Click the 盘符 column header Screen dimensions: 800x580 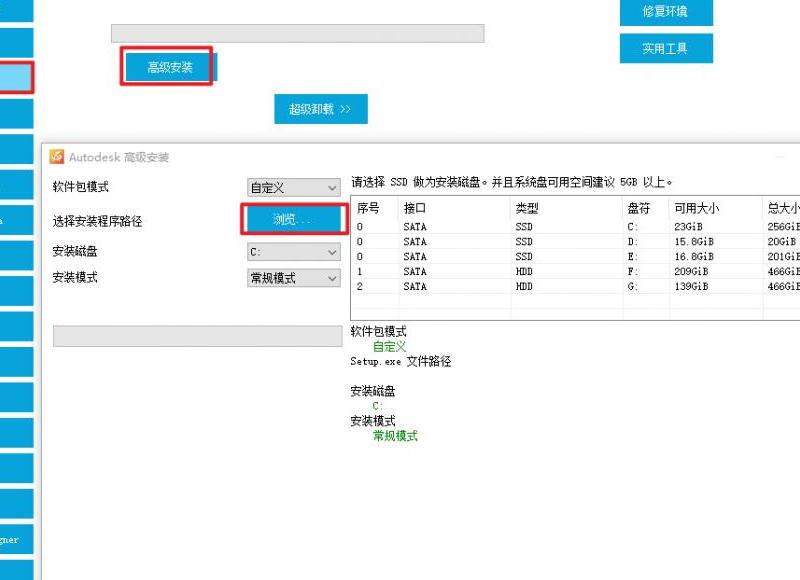(x=639, y=209)
